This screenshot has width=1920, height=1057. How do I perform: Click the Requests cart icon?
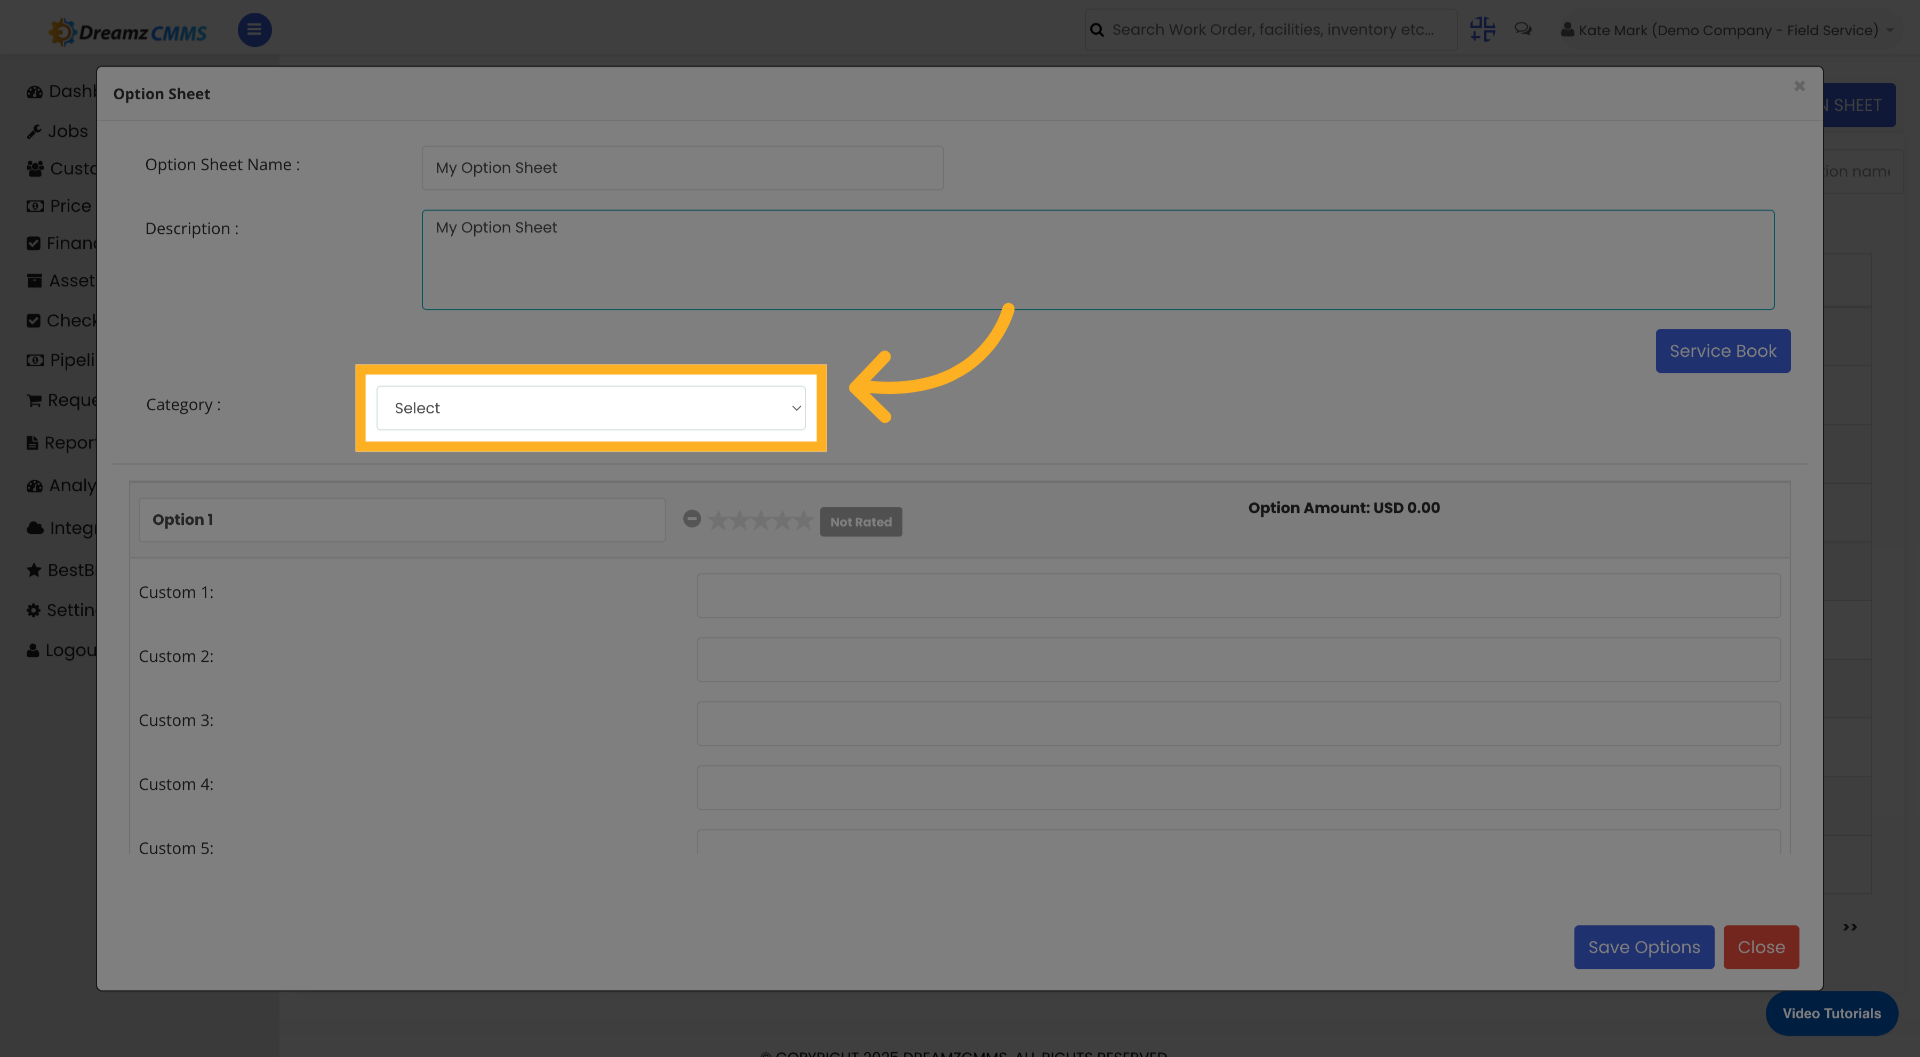[x=34, y=400]
